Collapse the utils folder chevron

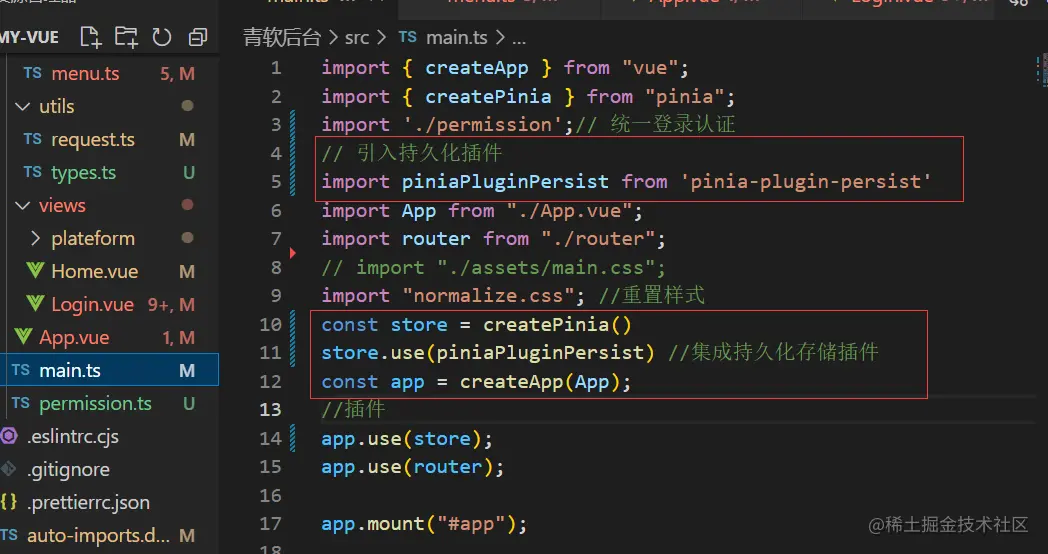click(x=23, y=106)
